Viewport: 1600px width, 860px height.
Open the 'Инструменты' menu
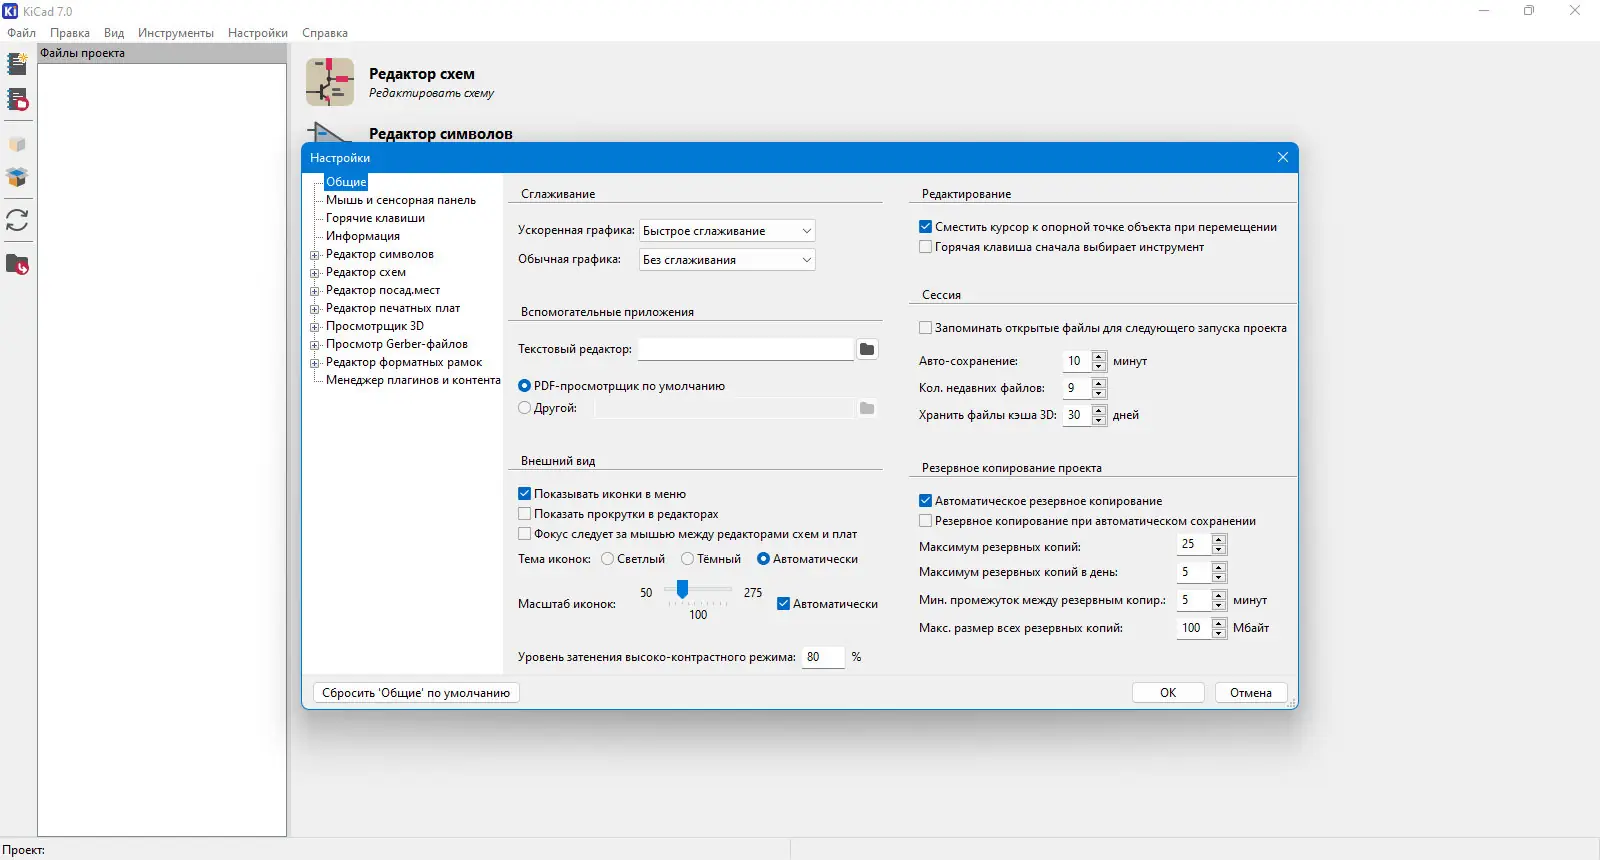pyautogui.click(x=176, y=33)
